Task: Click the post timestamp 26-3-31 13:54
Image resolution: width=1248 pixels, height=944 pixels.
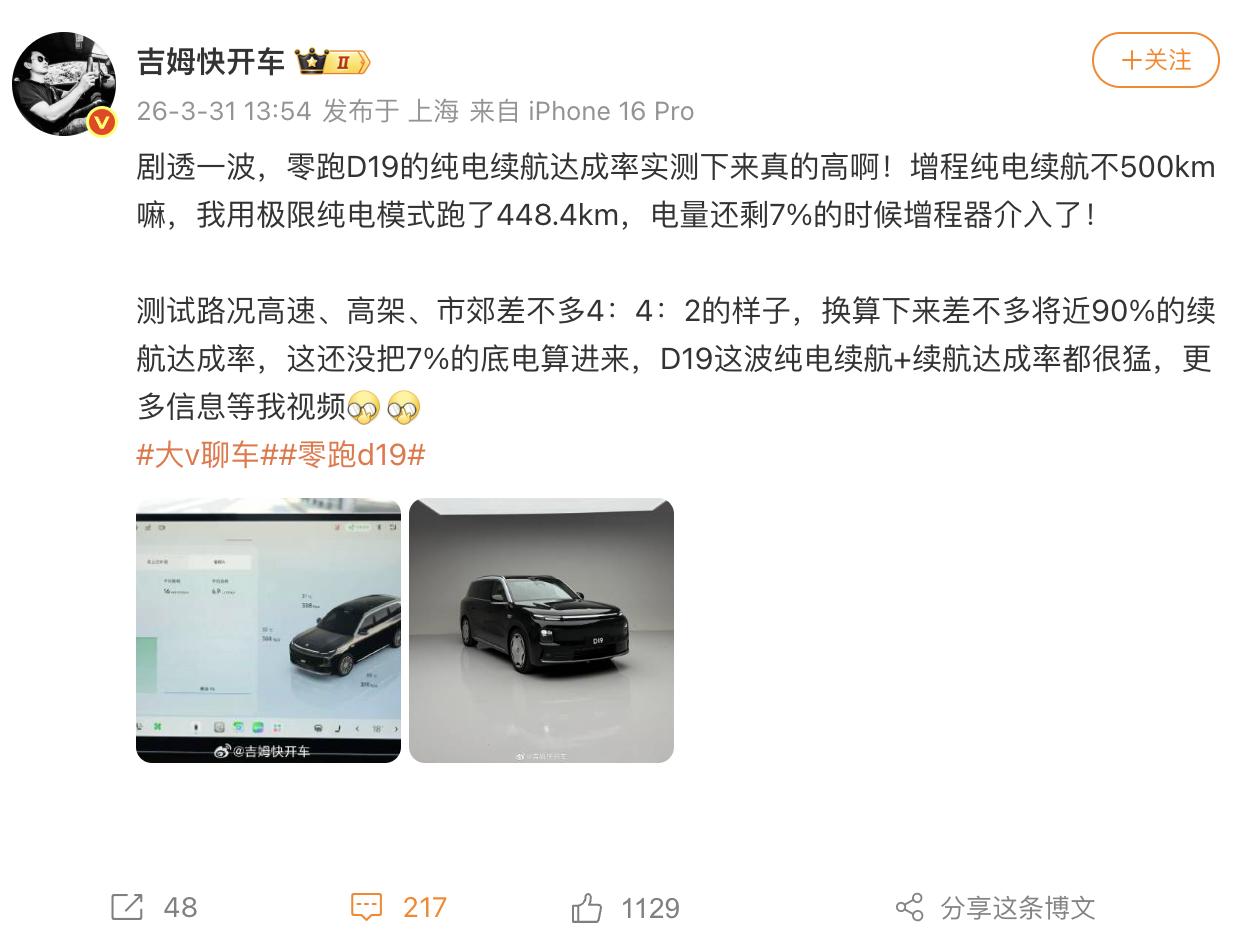Action: (224, 111)
